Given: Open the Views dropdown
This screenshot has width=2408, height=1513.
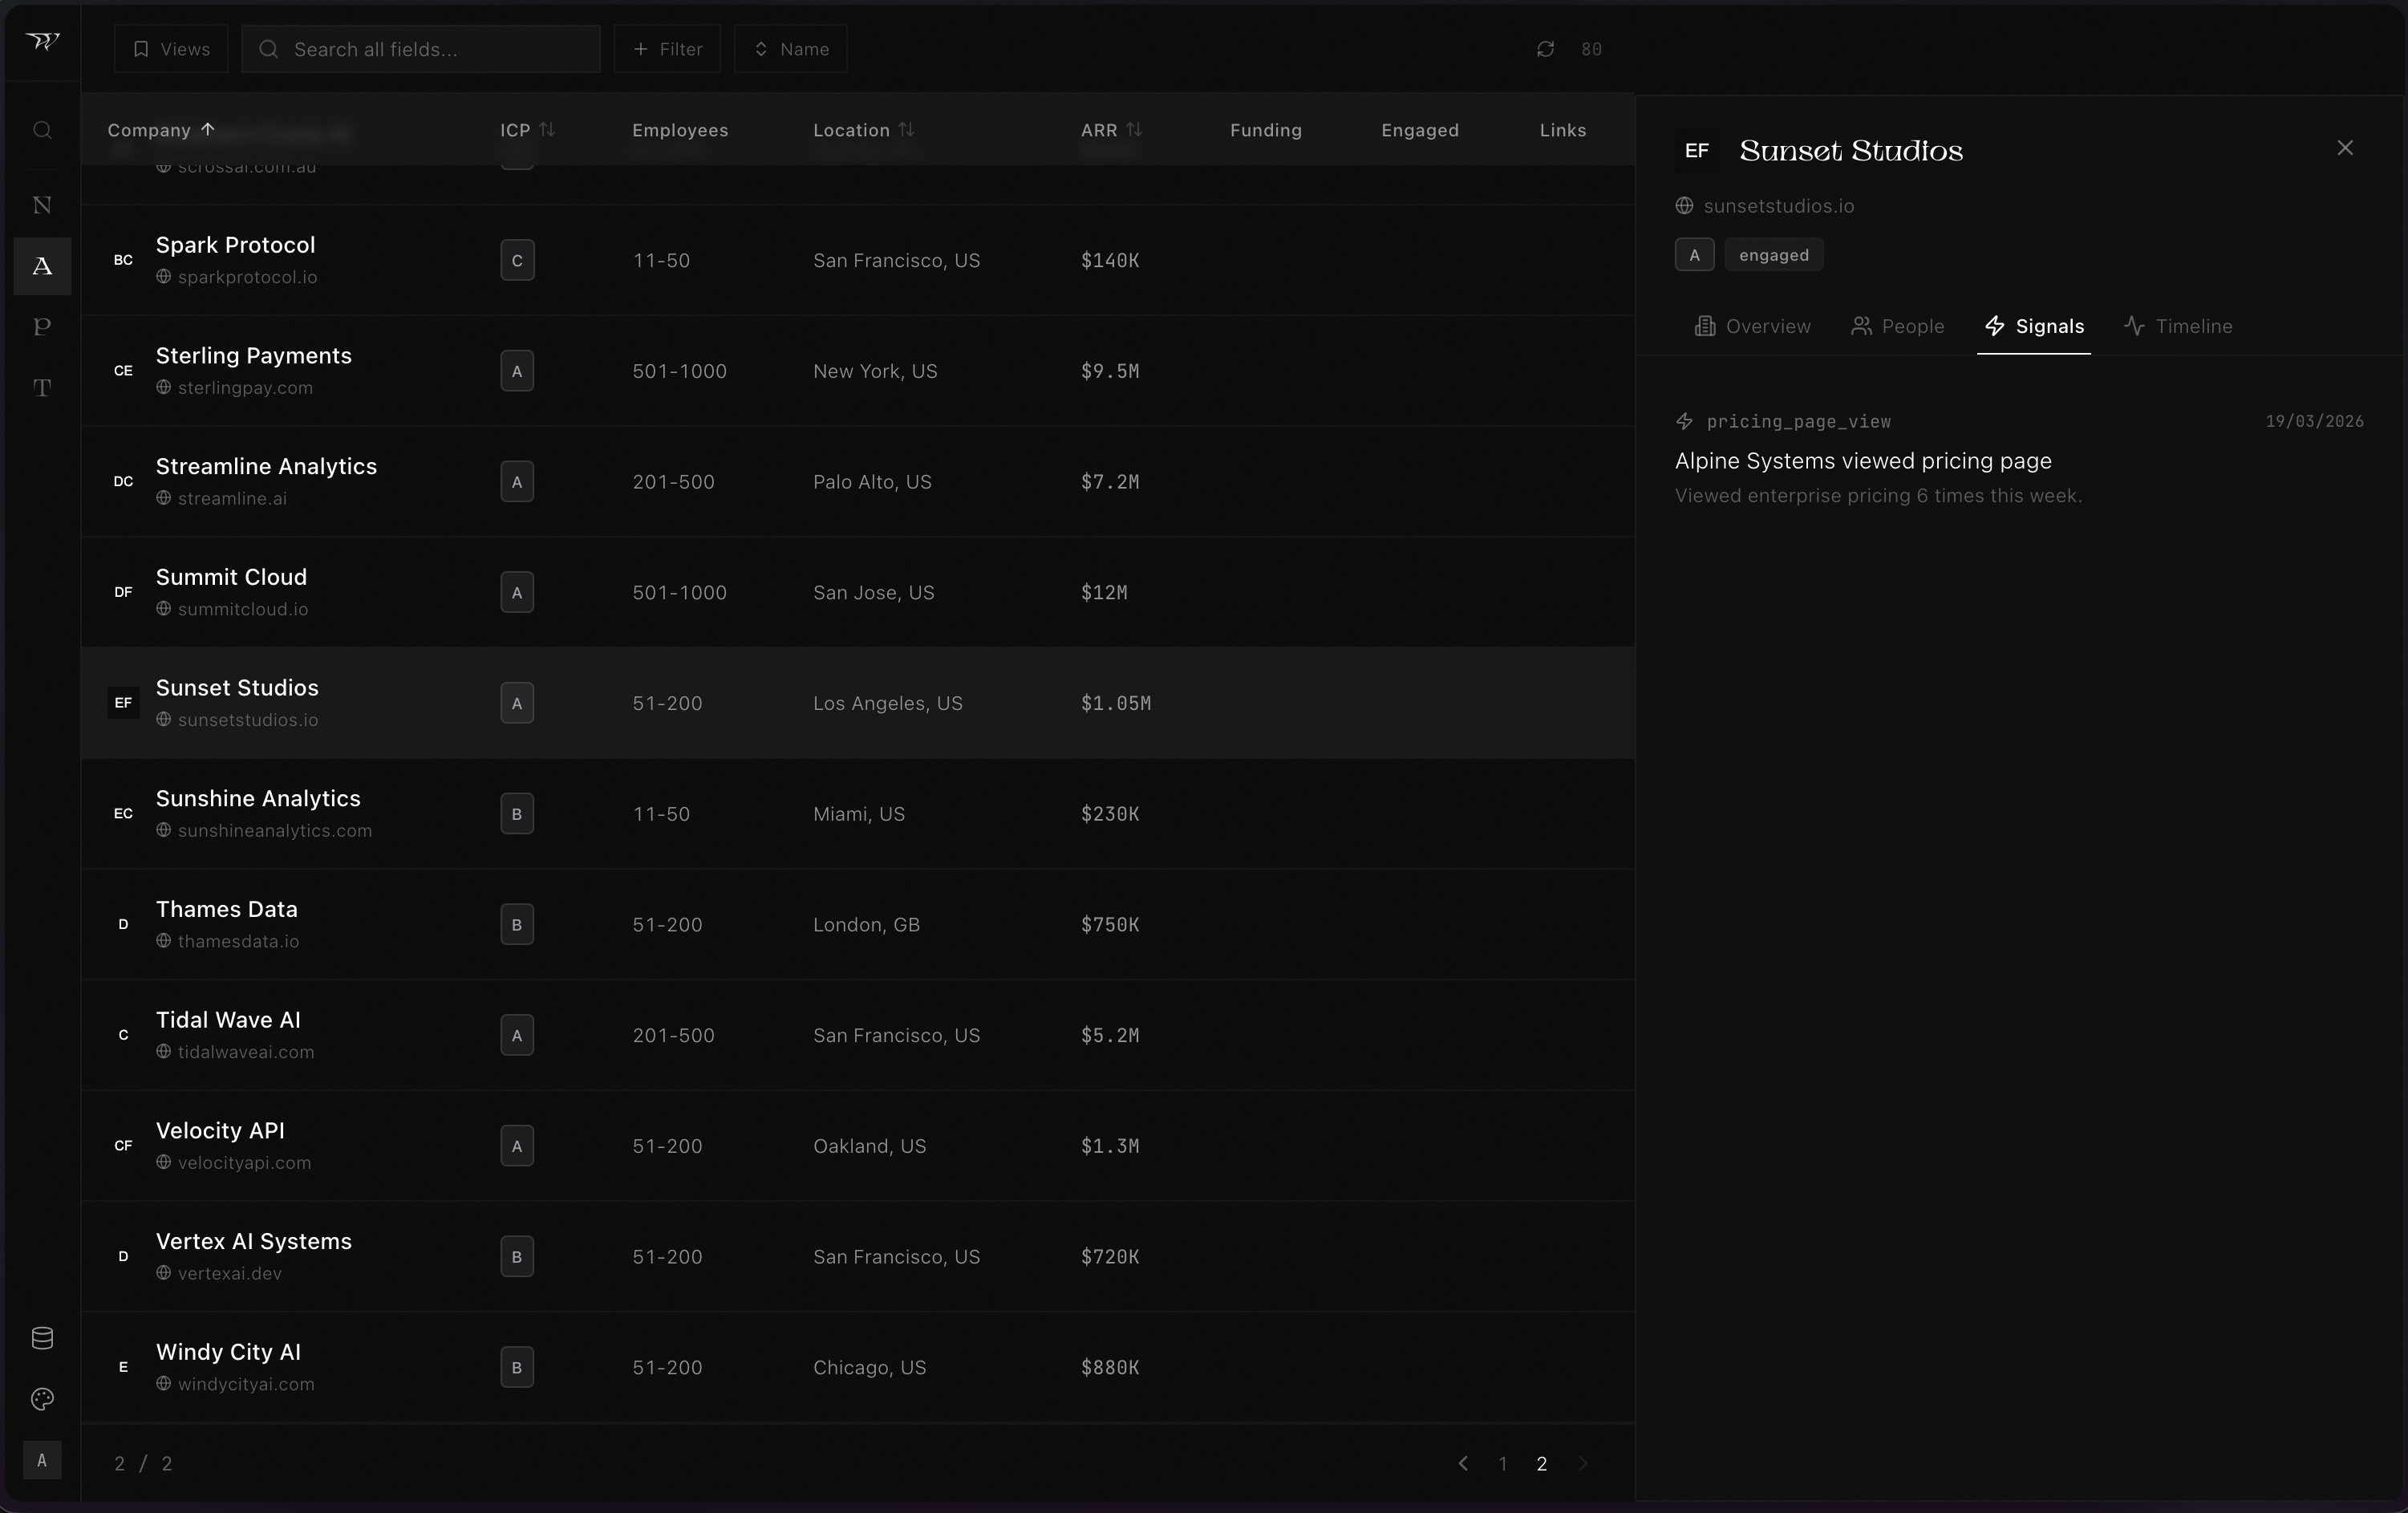Looking at the screenshot, I should coord(171,49).
